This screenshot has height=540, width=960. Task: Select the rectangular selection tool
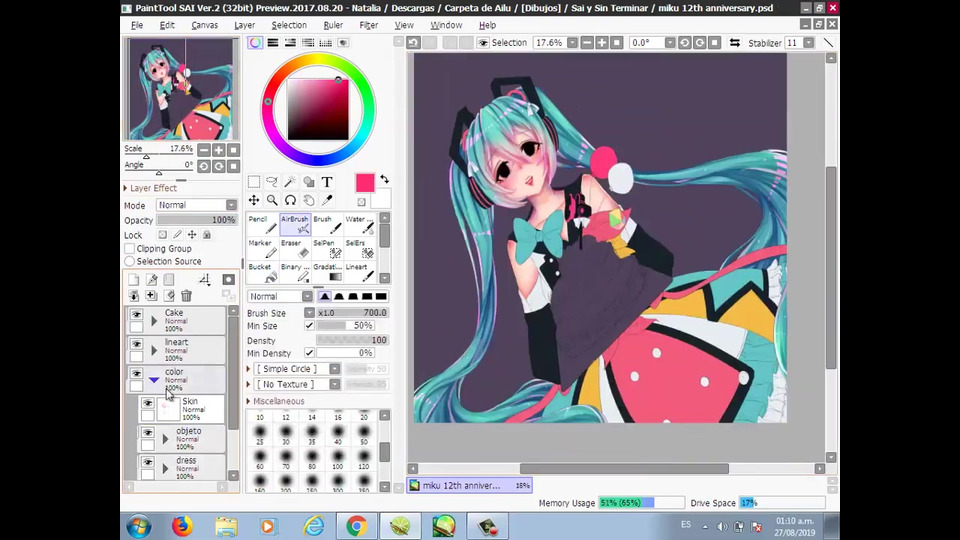[x=253, y=181]
